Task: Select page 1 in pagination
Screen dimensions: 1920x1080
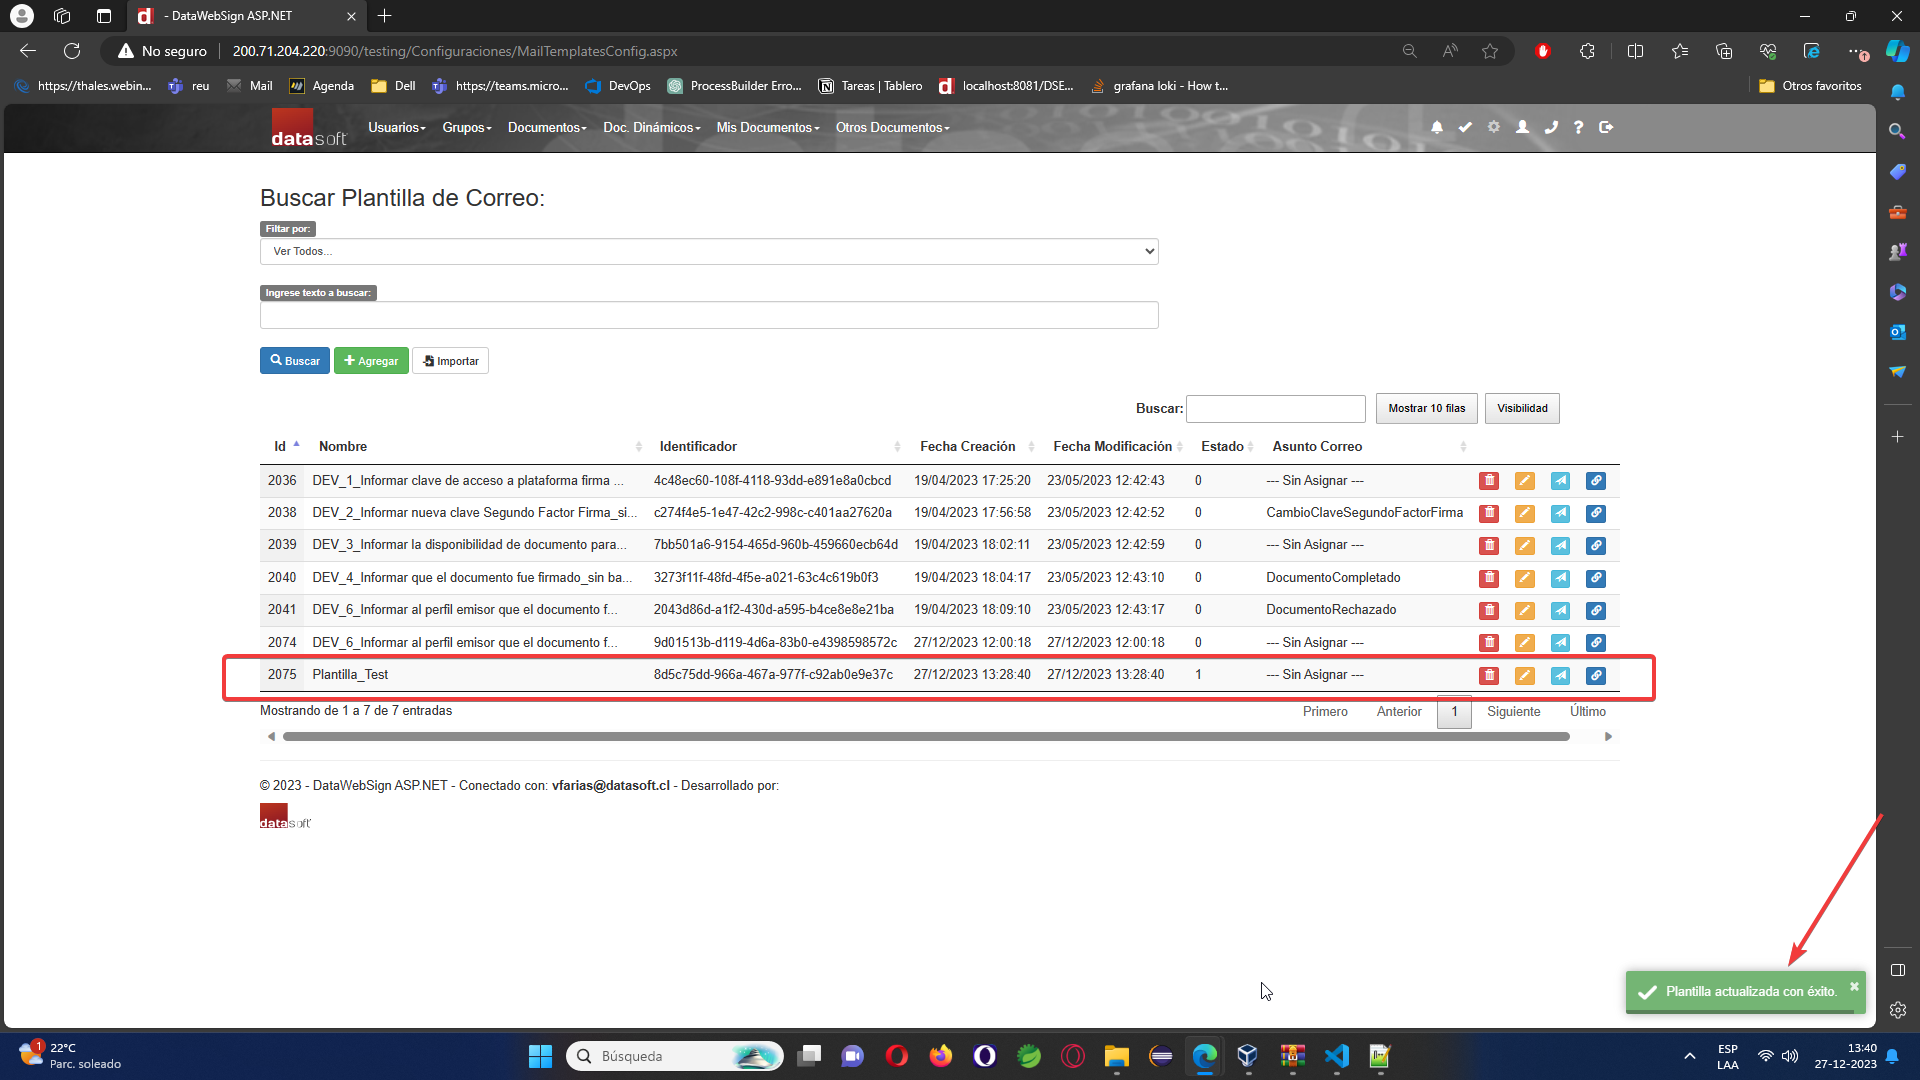Action: (1454, 711)
